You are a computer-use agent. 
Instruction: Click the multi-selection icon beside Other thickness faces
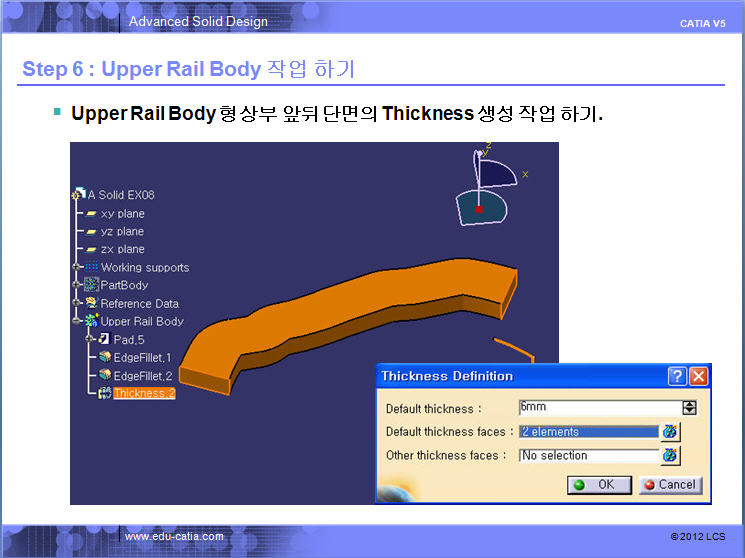[x=670, y=456]
